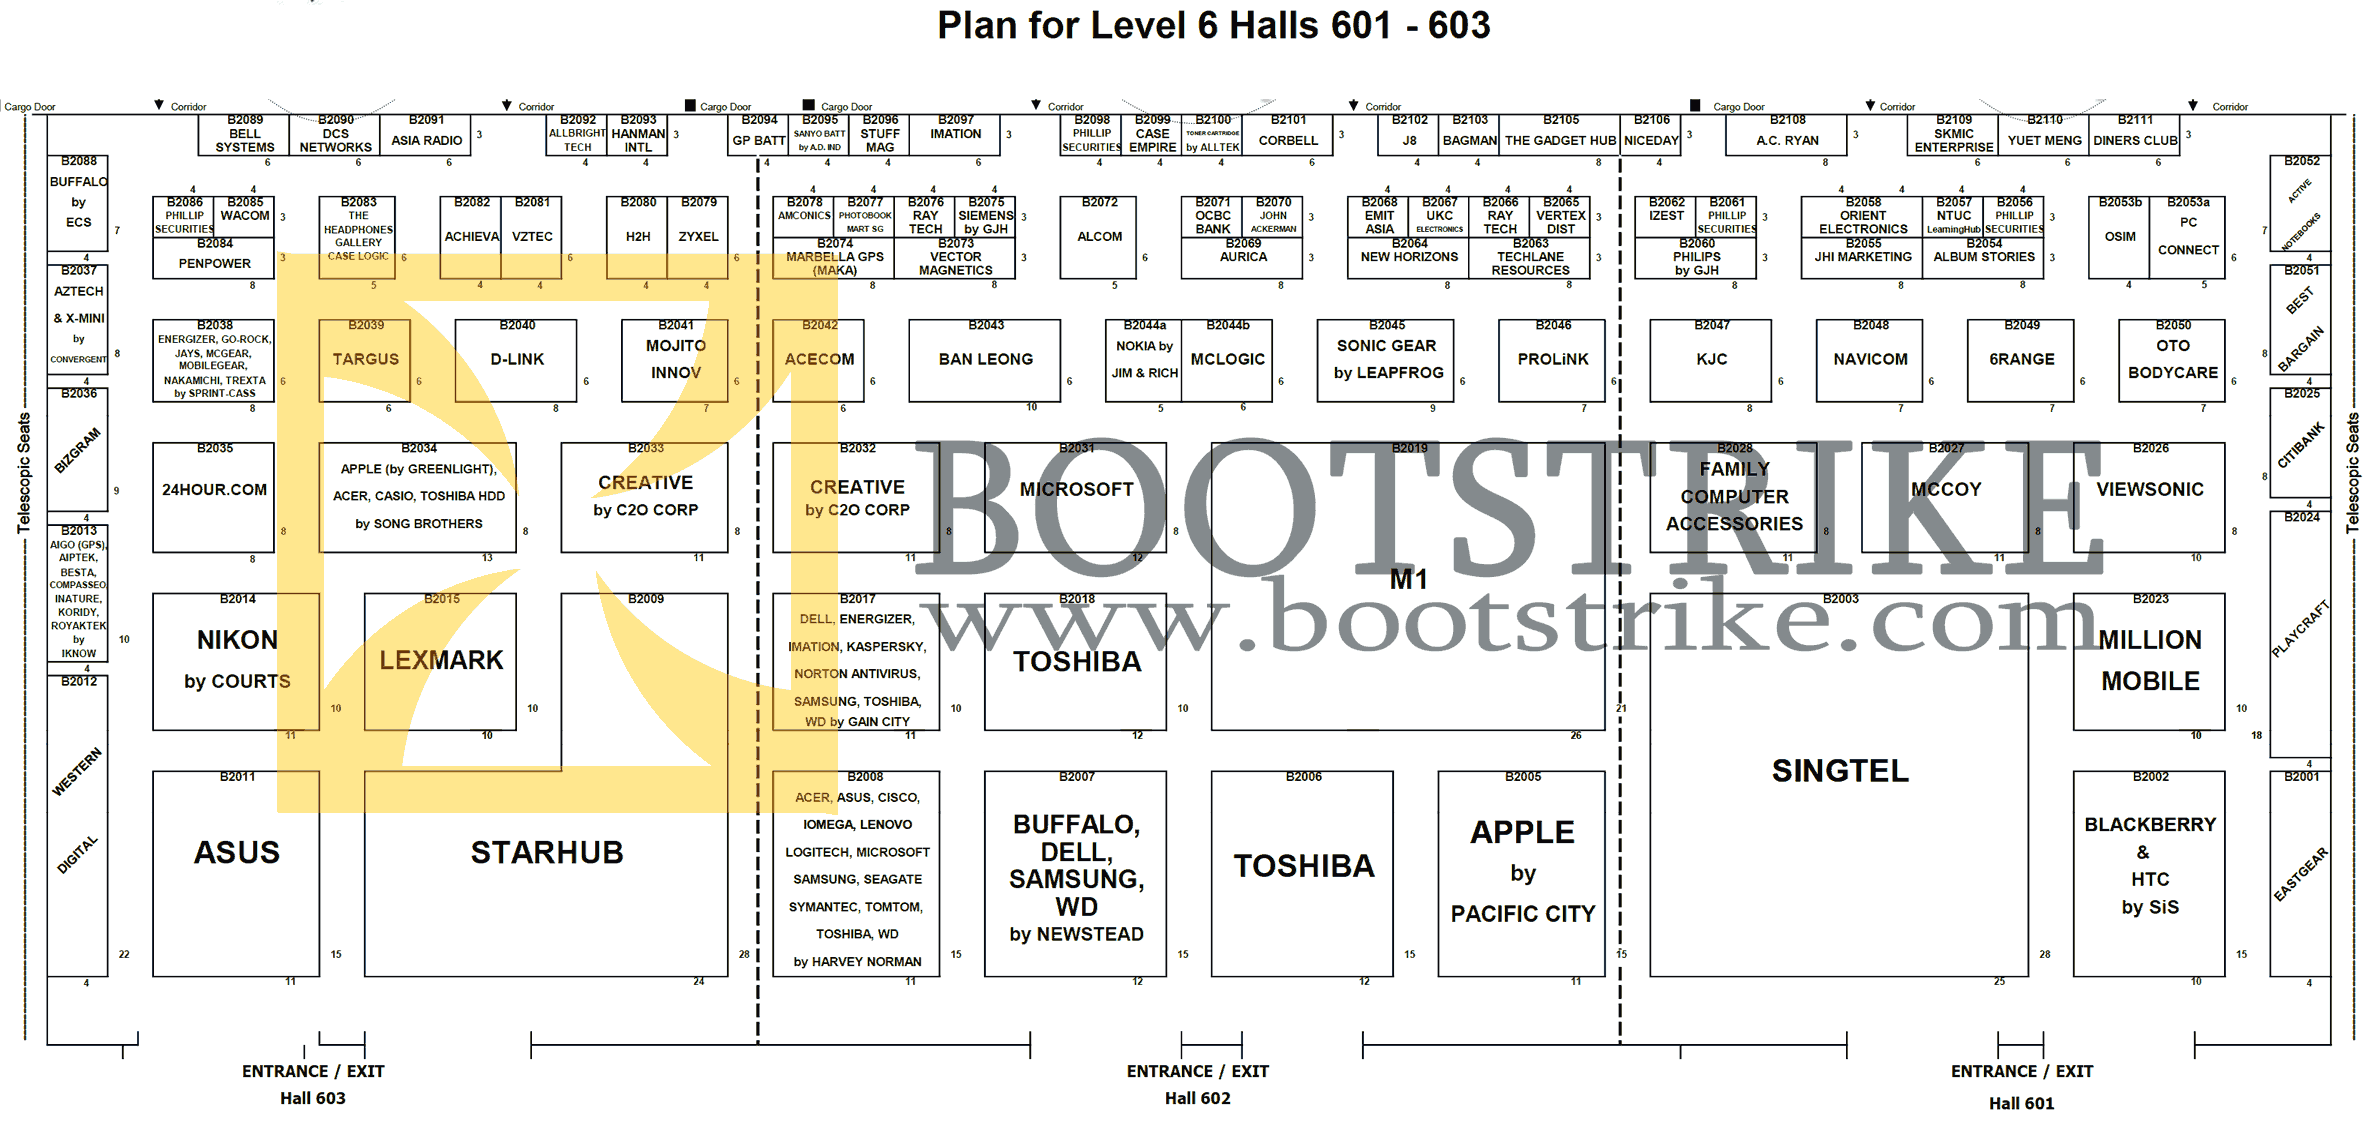The width and height of the screenshot is (2363, 1129).
Task: Click TOSHIBA booth B2006
Action: pos(1302,873)
